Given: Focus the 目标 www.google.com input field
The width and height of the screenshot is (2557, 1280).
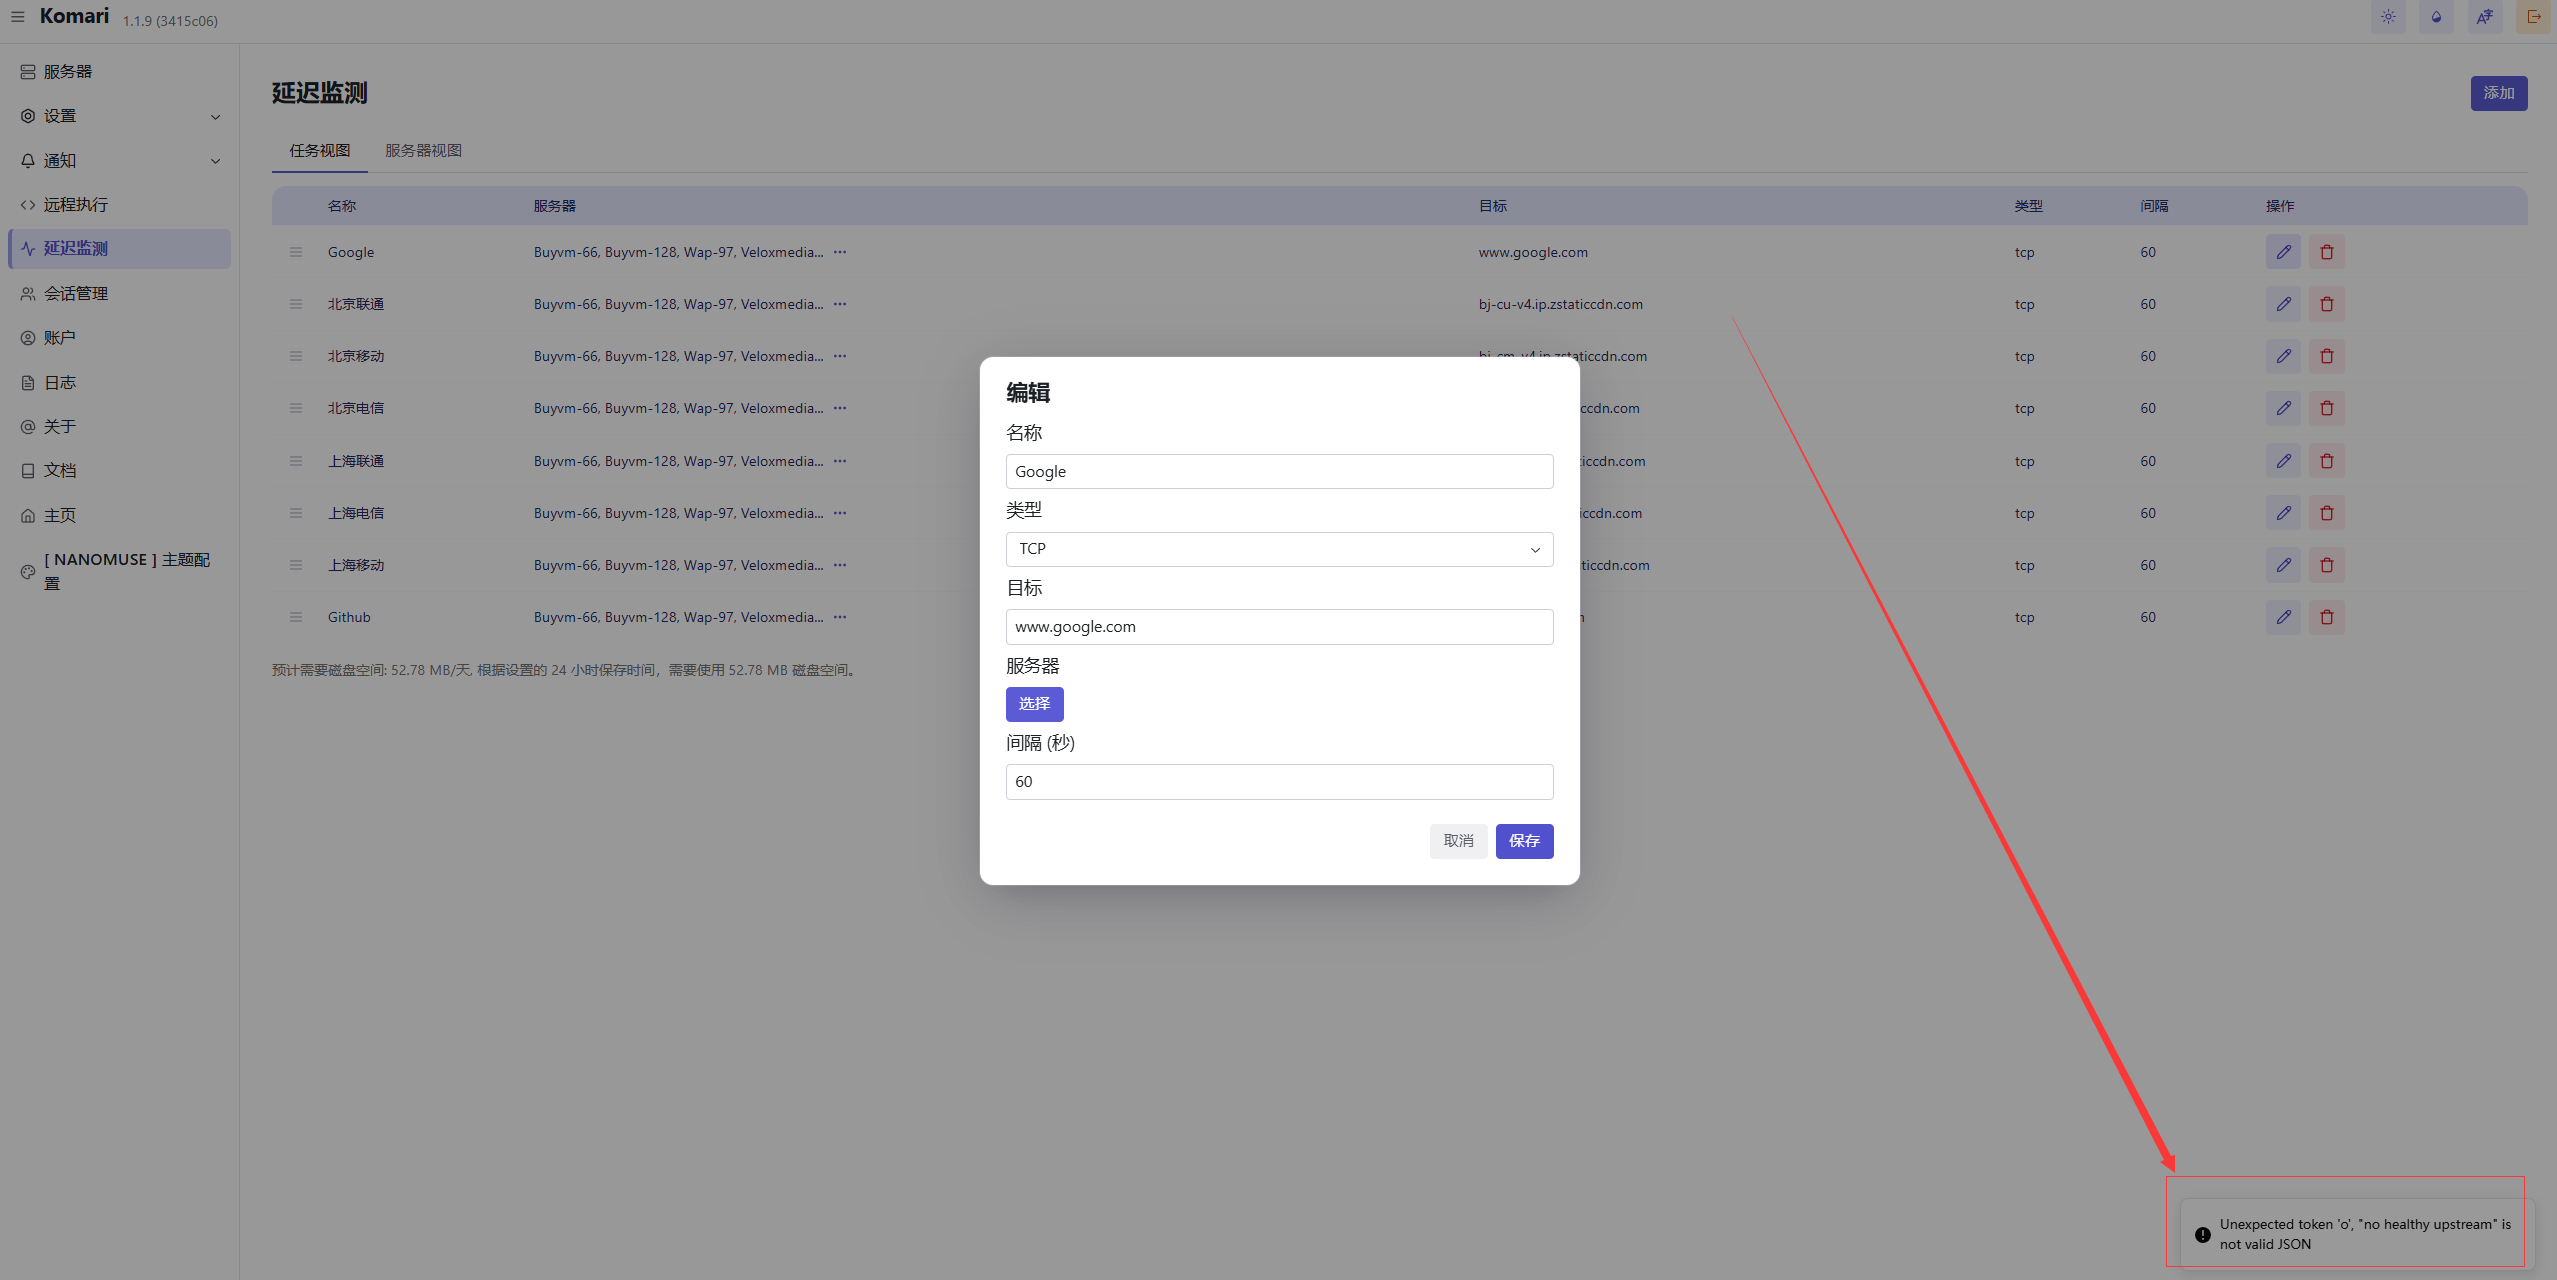Looking at the screenshot, I should [1279, 627].
